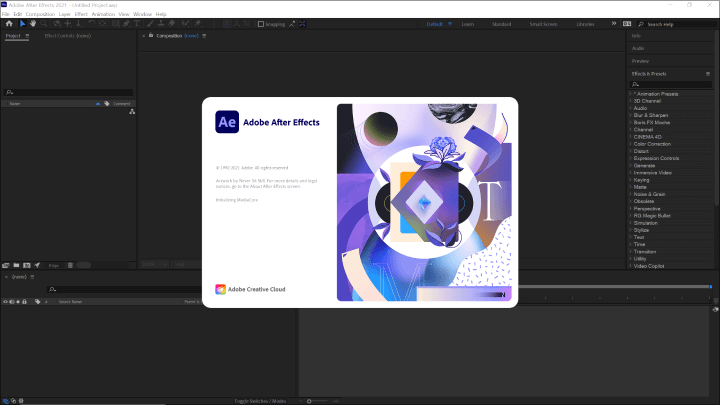Click the Project panel search field
Viewport: 720px width, 405px height.
tap(69, 92)
